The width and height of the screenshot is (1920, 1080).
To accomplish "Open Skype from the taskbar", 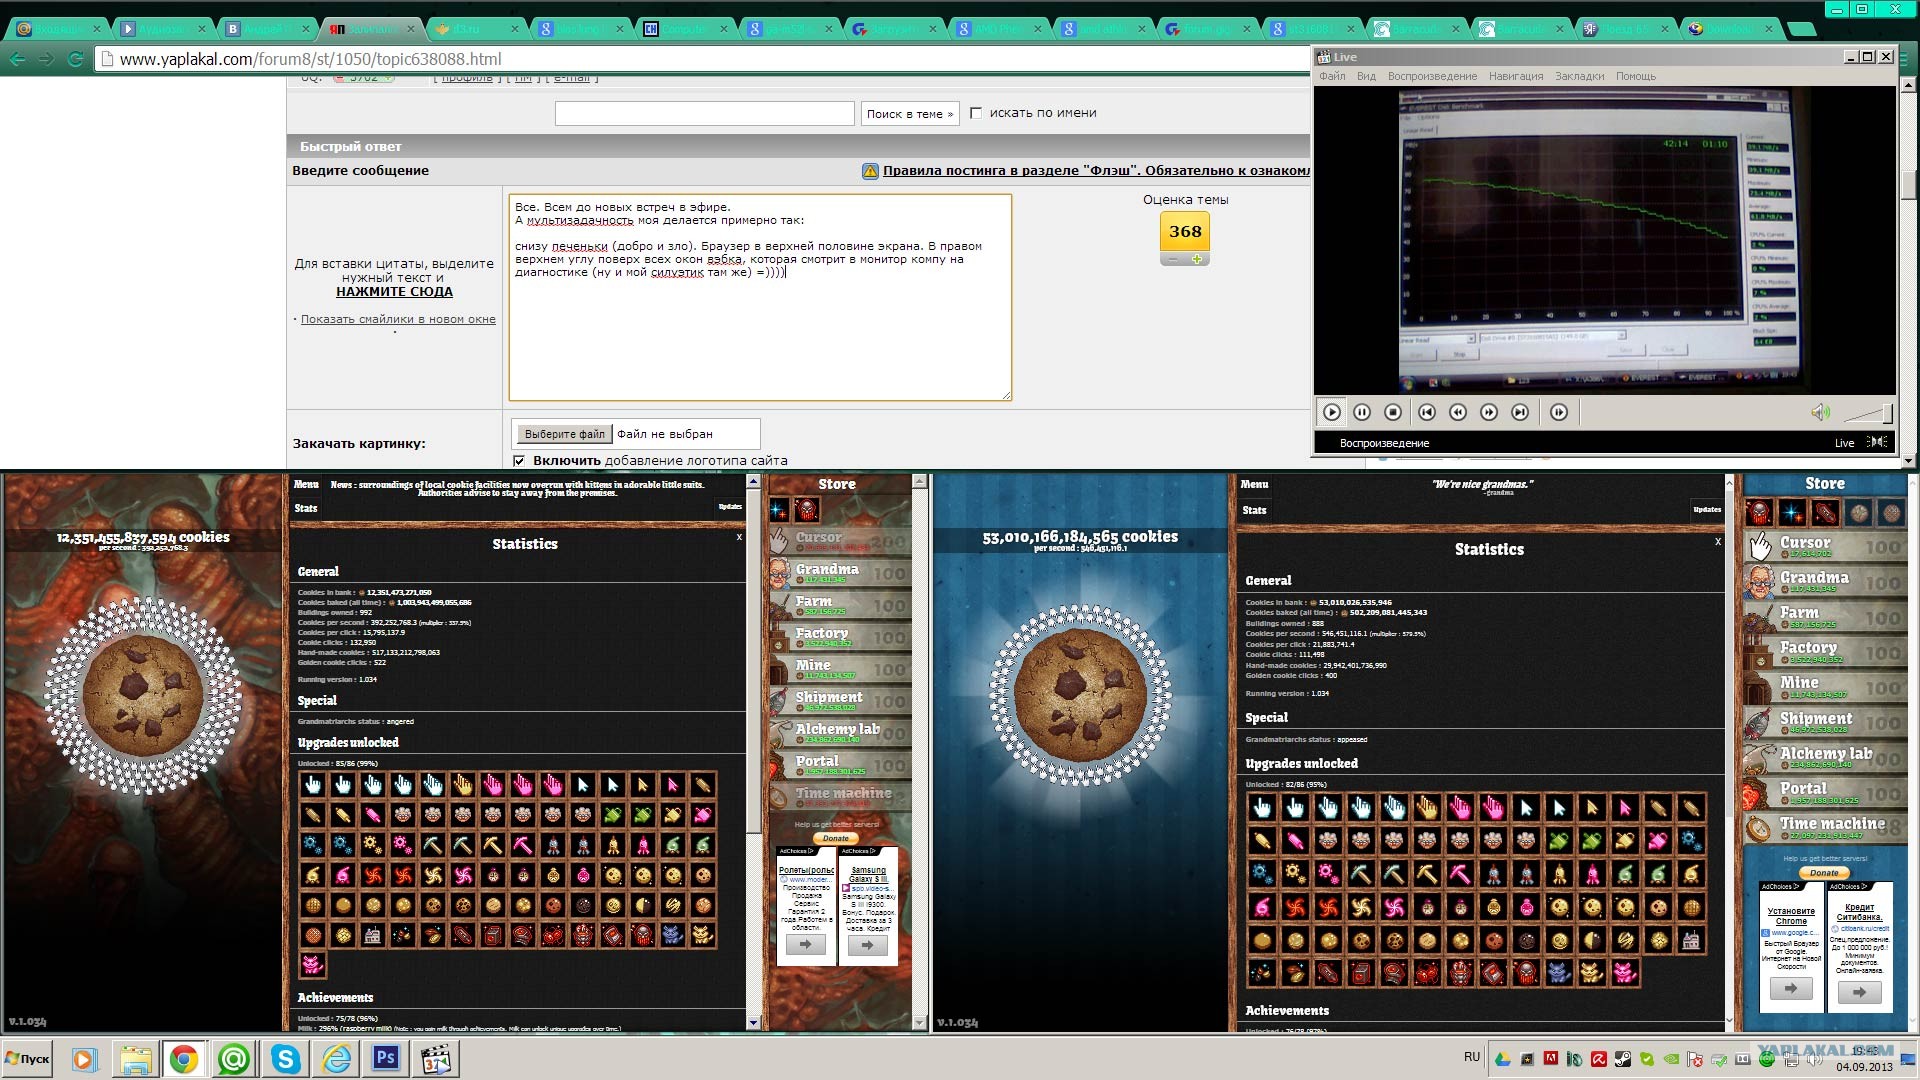I will [285, 1059].
